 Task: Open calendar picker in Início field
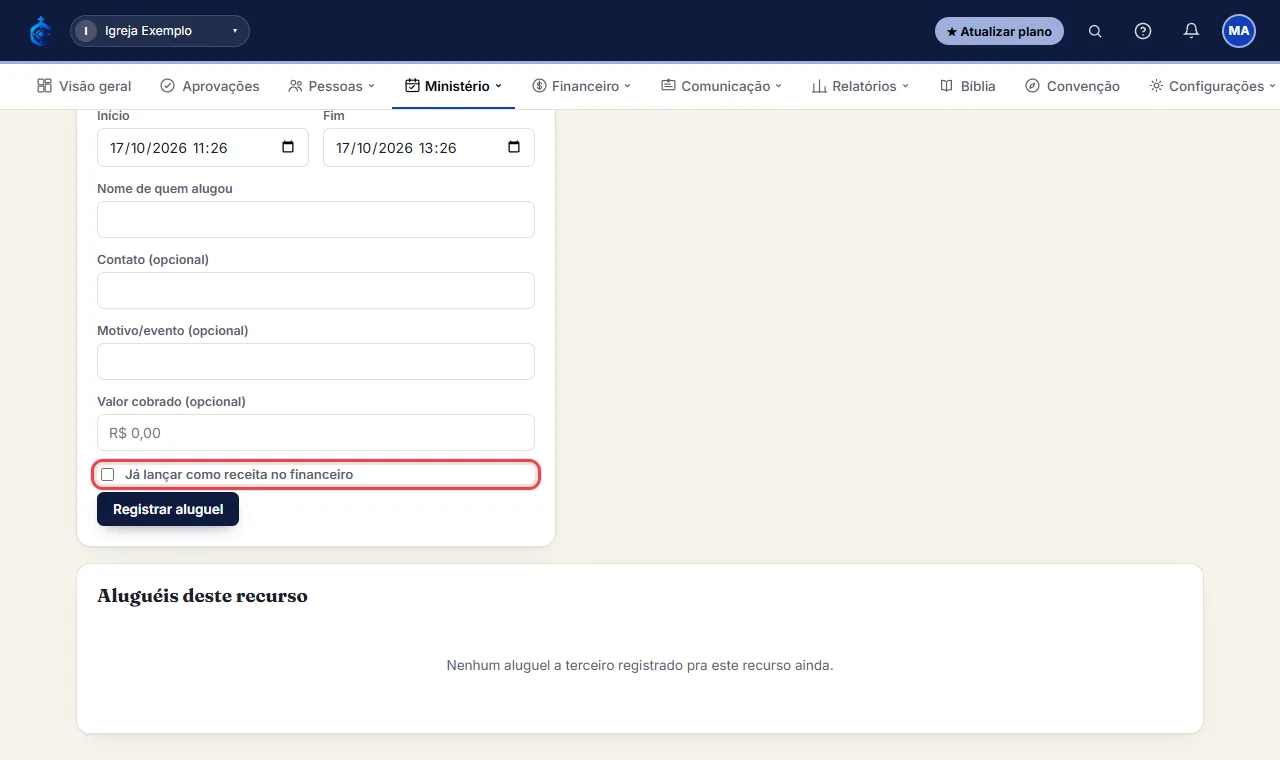[x=288, y=147]
